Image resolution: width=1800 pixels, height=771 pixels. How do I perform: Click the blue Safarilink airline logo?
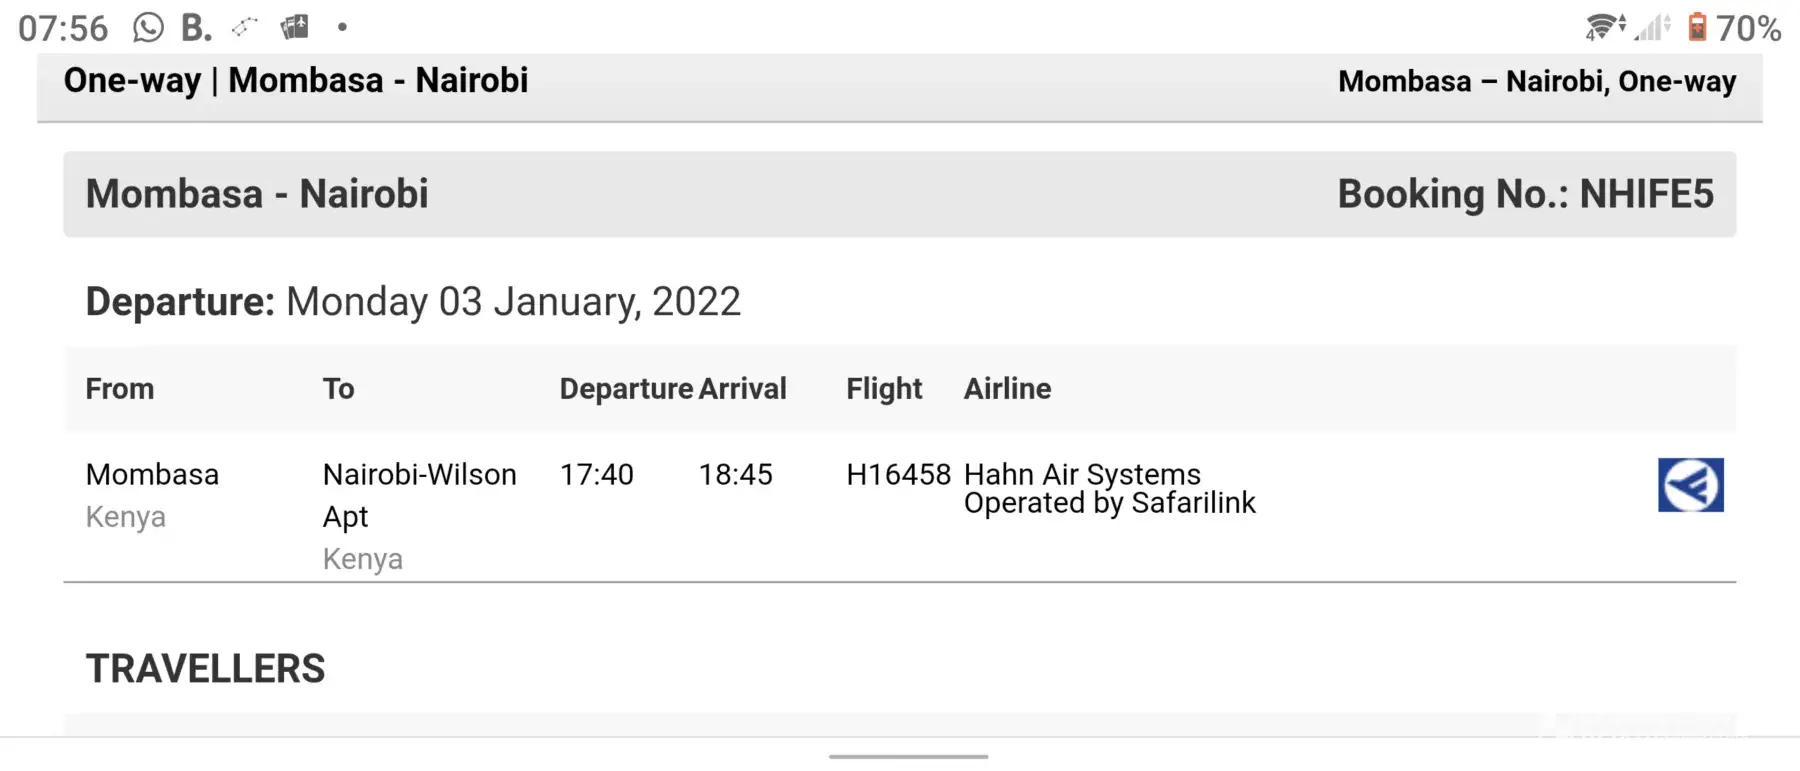click(x=1690, y=485)
